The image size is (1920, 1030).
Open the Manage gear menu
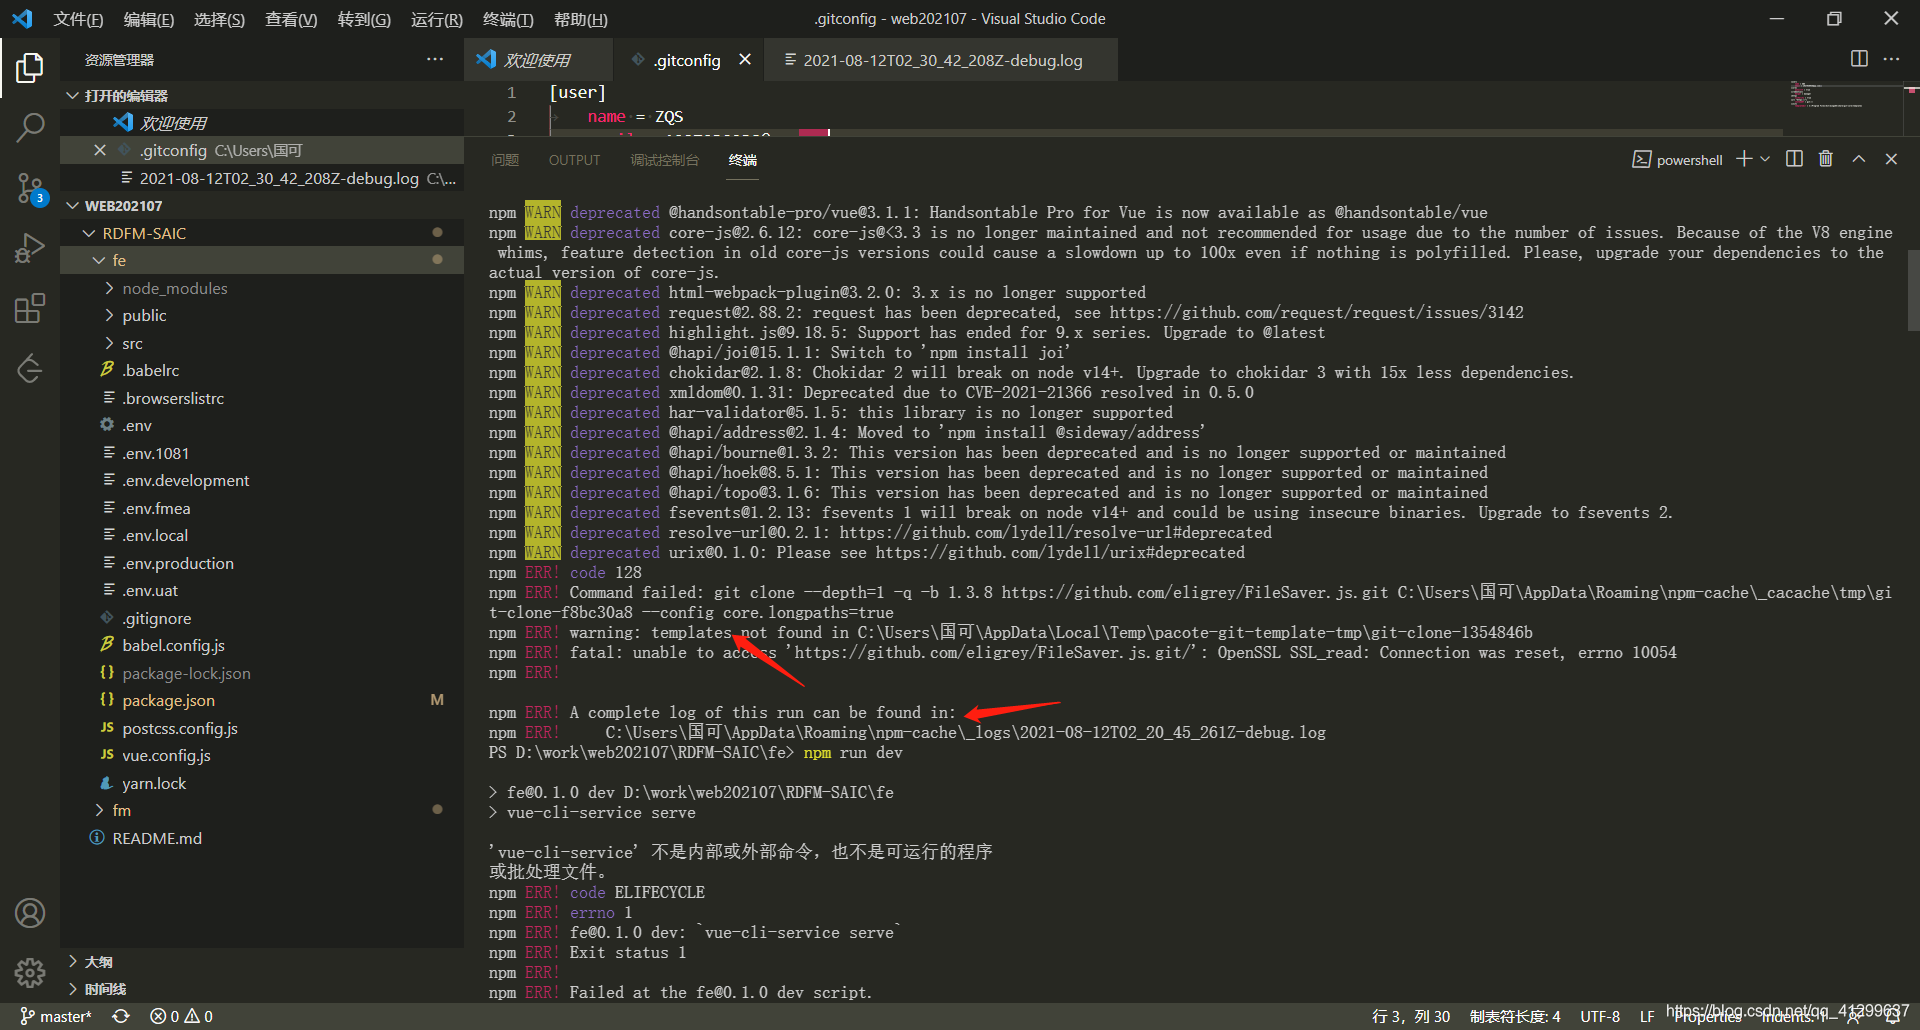[30, 972]
